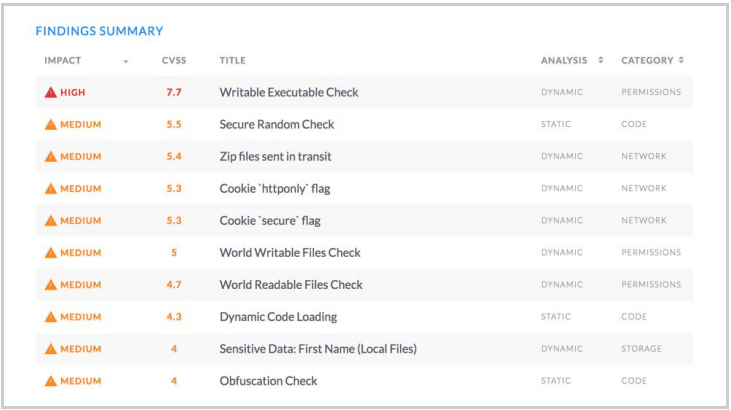Click warning icon for Cookie secure row
Screen dimensions: 731x410
pos(50,221)
